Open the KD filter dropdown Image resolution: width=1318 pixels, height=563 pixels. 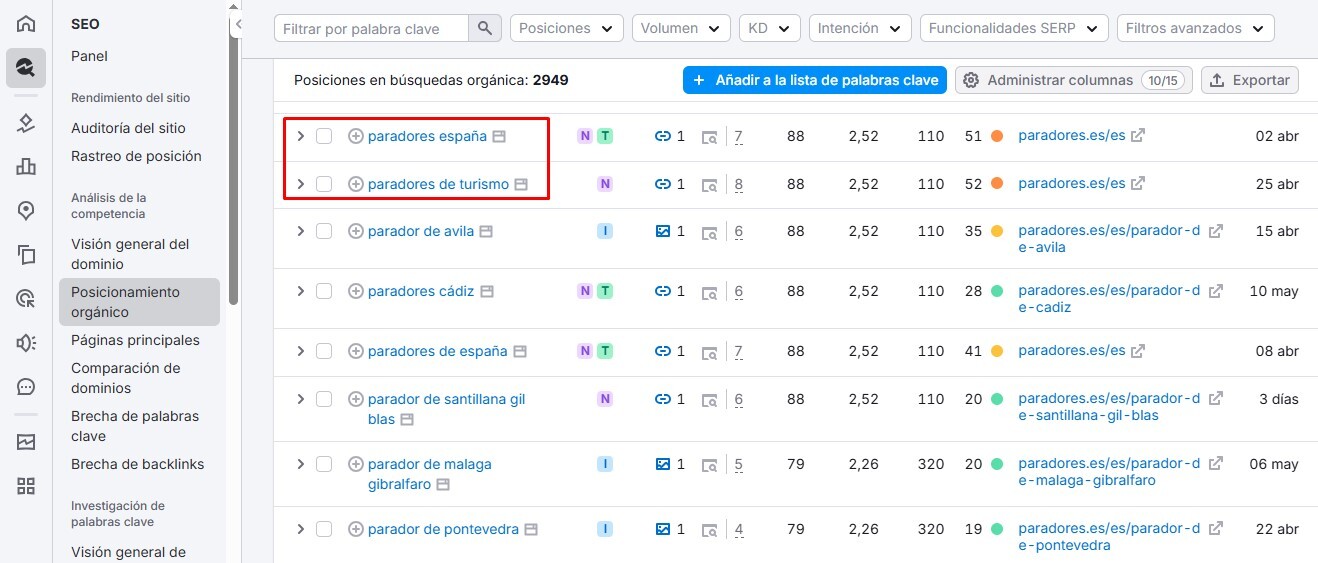point(770,28)
